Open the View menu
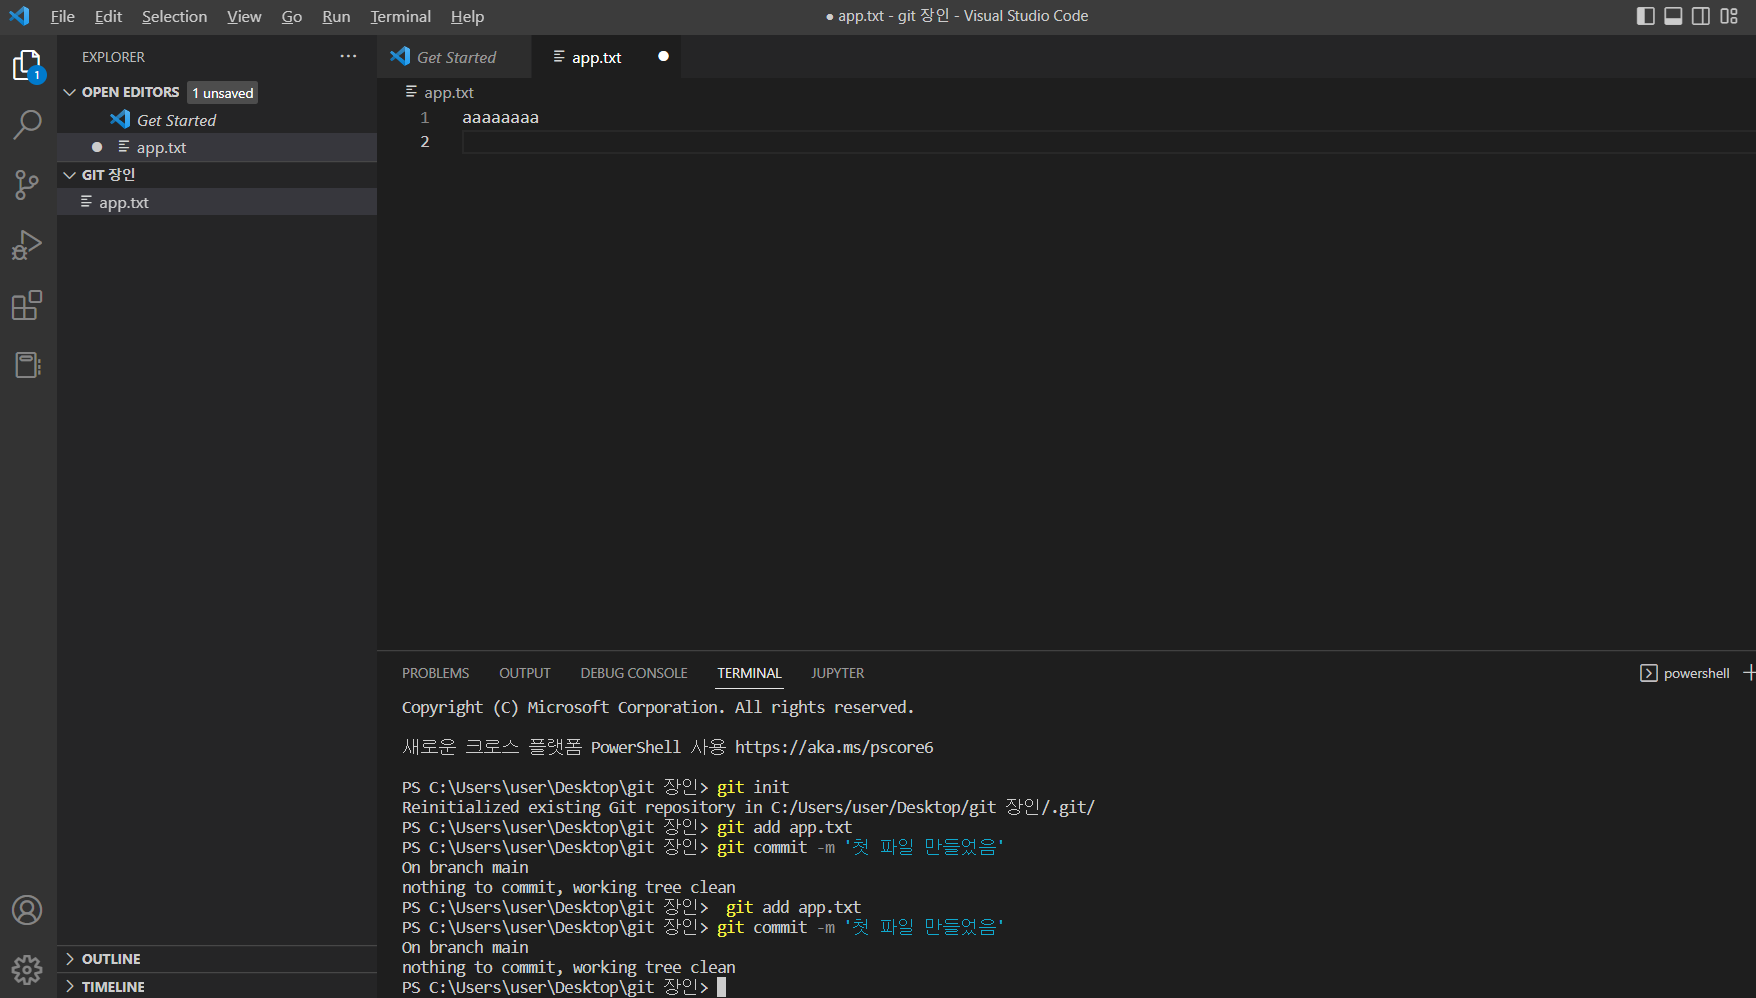This screenshot has width=1756, height=998. 244,16
